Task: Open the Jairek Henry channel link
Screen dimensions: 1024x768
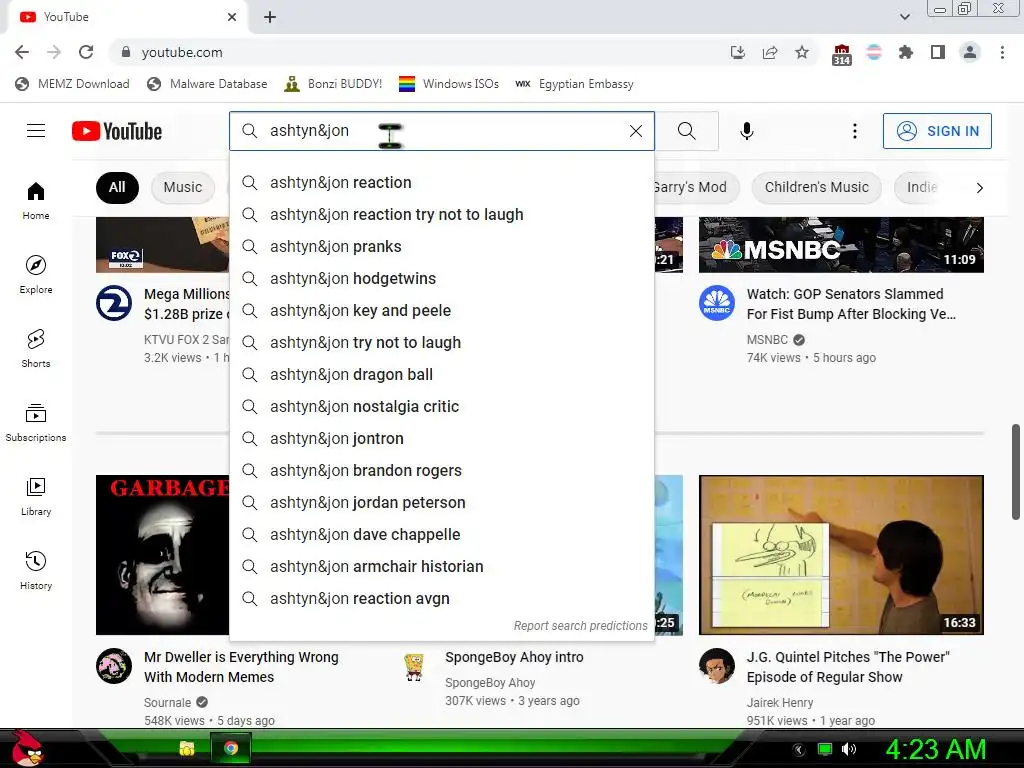Action: [x=780, y=703]
